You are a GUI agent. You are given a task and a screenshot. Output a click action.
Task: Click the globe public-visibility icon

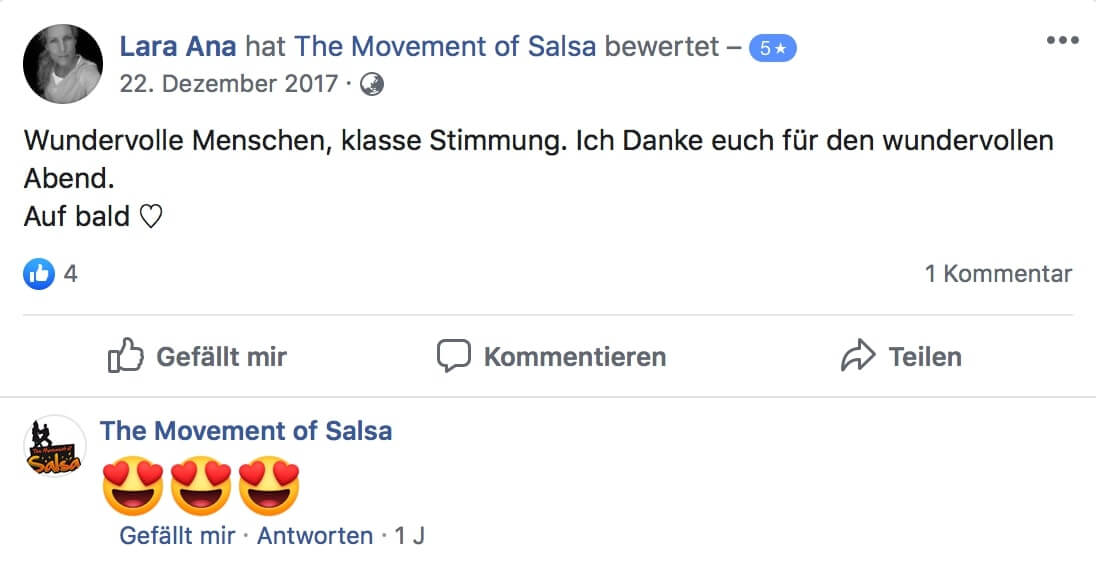372,85
